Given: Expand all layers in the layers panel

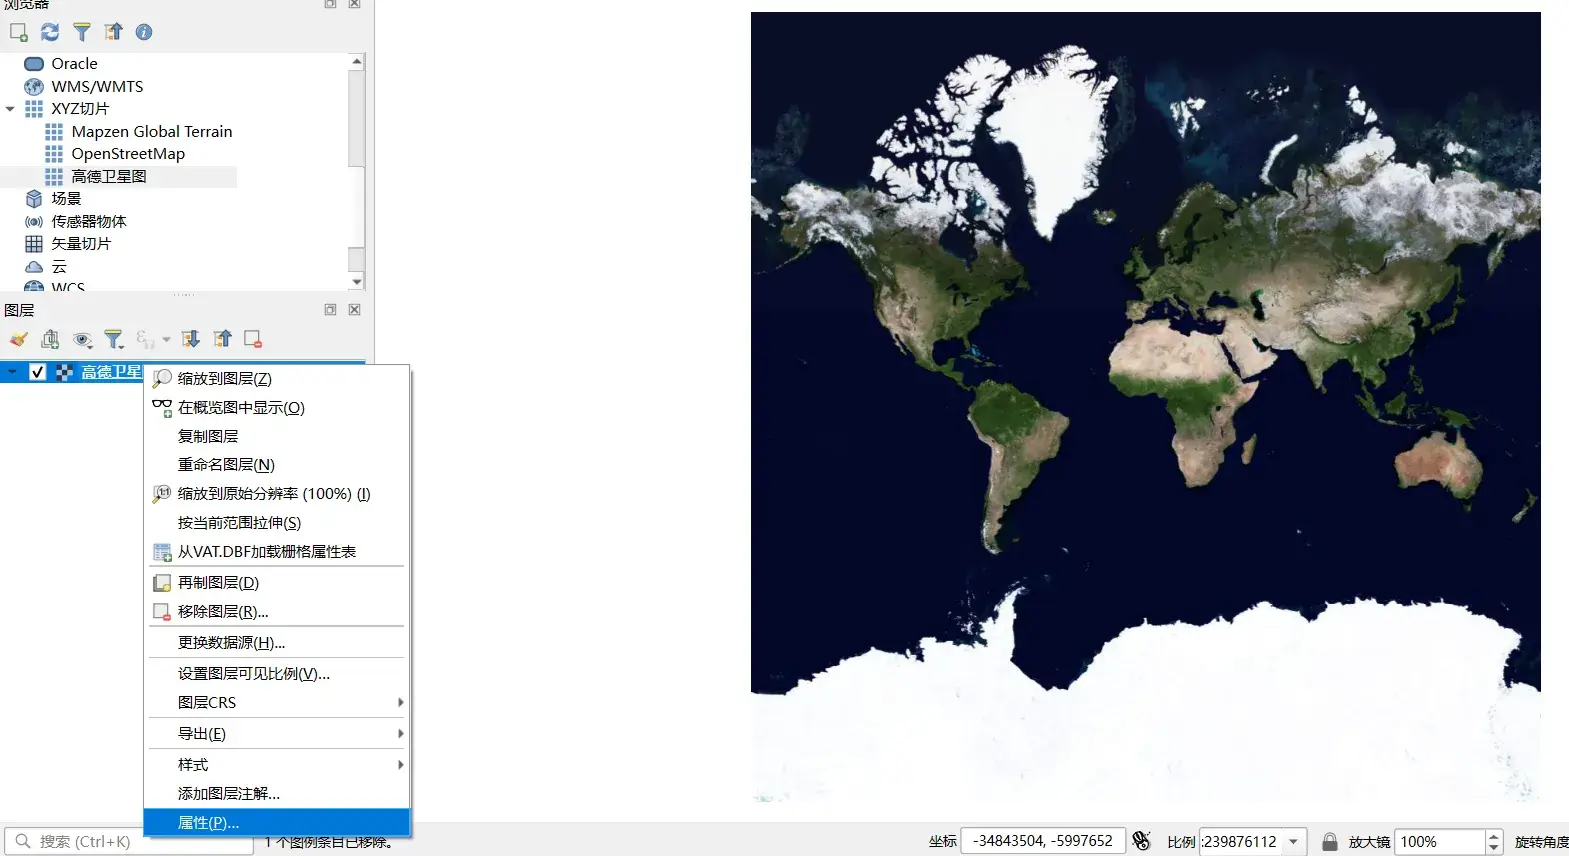Looking at the screenshot, I should pyautogui.click(x=191, y=340).
